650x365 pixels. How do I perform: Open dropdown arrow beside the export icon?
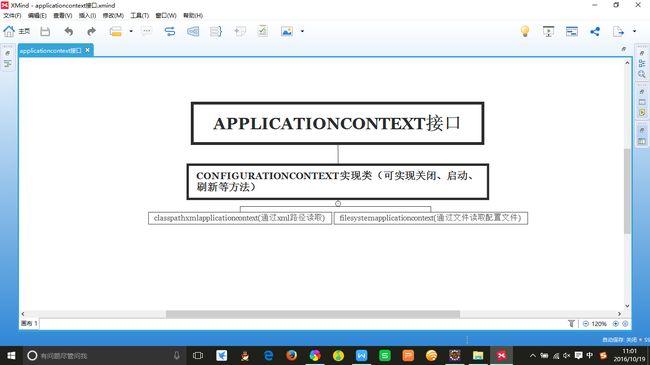coord(634,31)
